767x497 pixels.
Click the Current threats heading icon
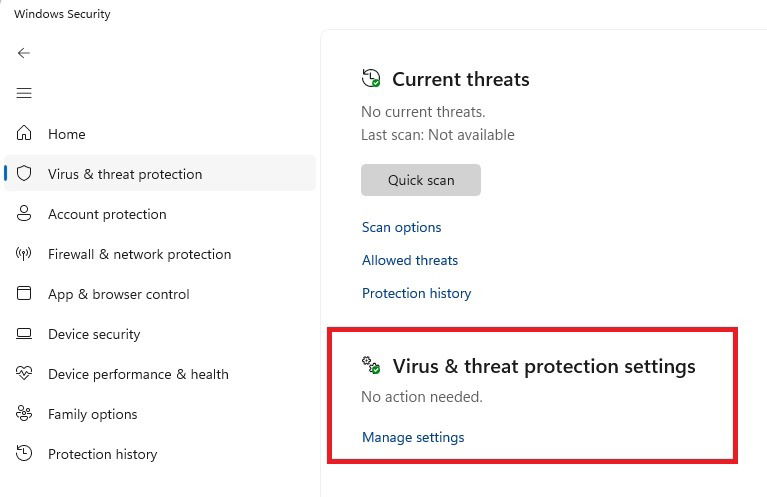pyautogui.click(x=371, y=78)
